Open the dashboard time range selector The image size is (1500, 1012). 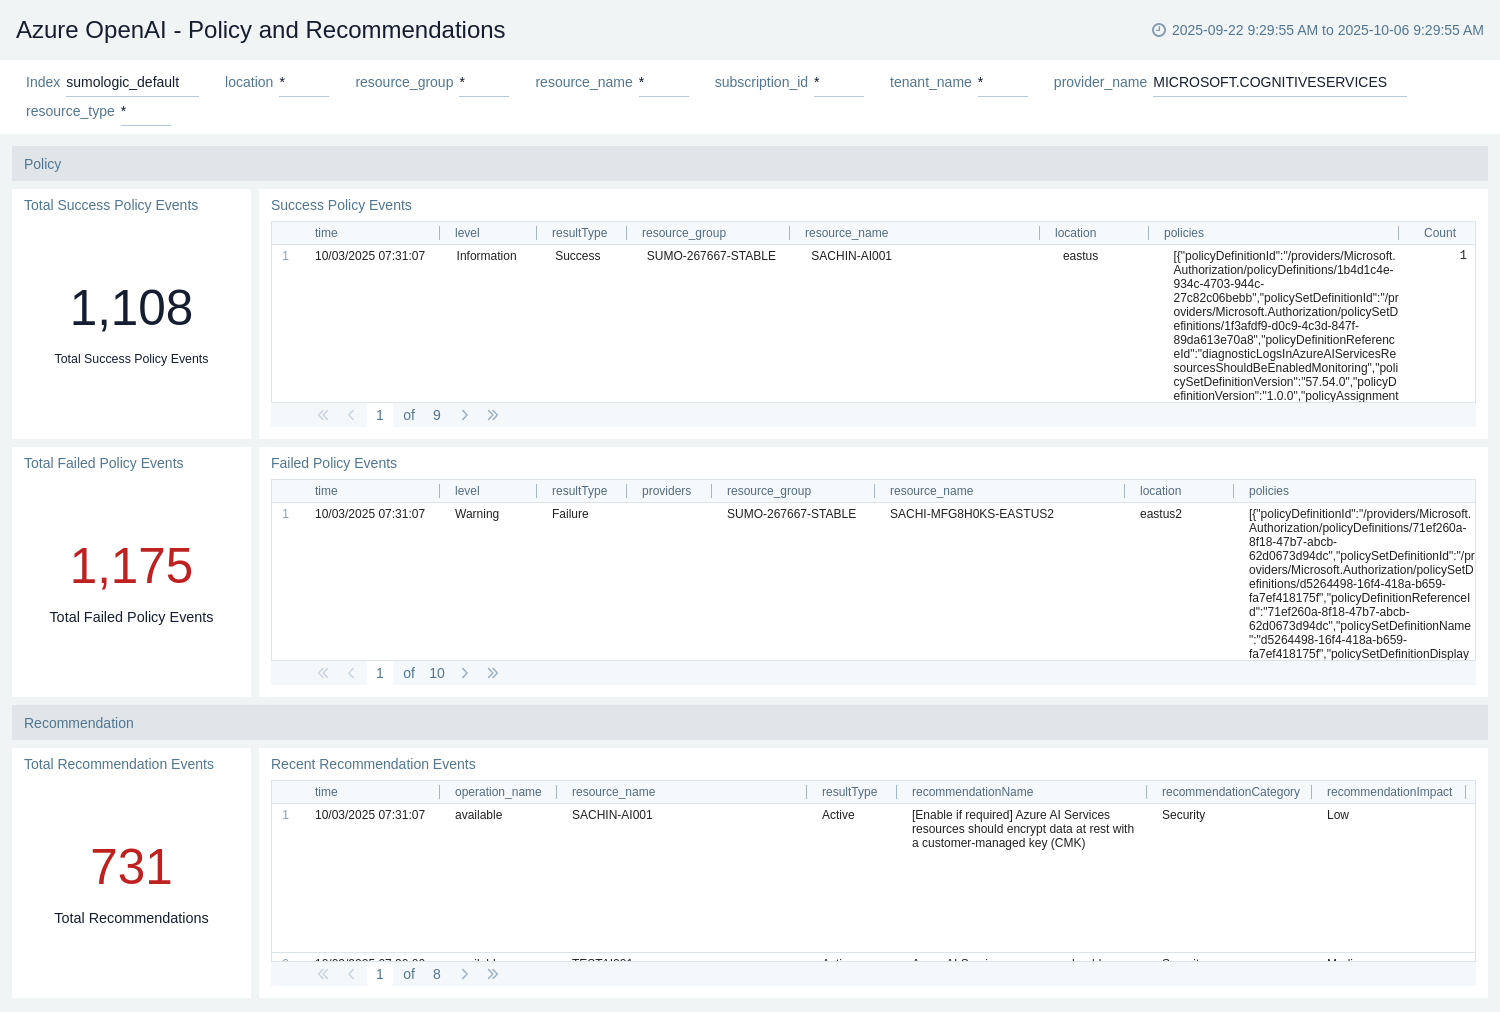click(x=1327, y=30)
